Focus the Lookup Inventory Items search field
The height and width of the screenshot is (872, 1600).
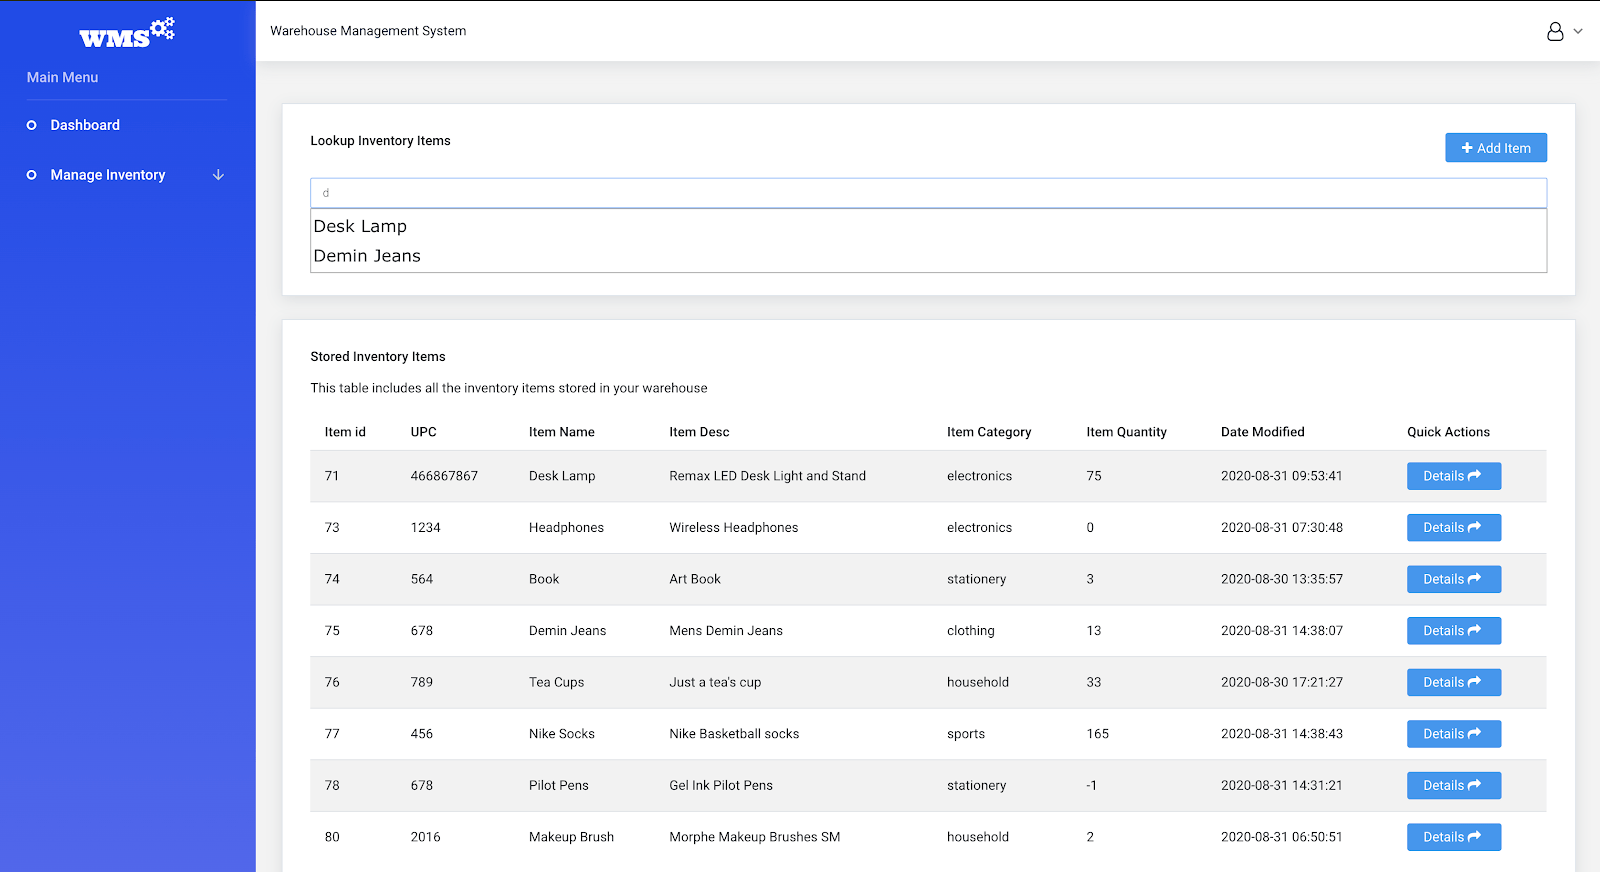click(928, 193)
